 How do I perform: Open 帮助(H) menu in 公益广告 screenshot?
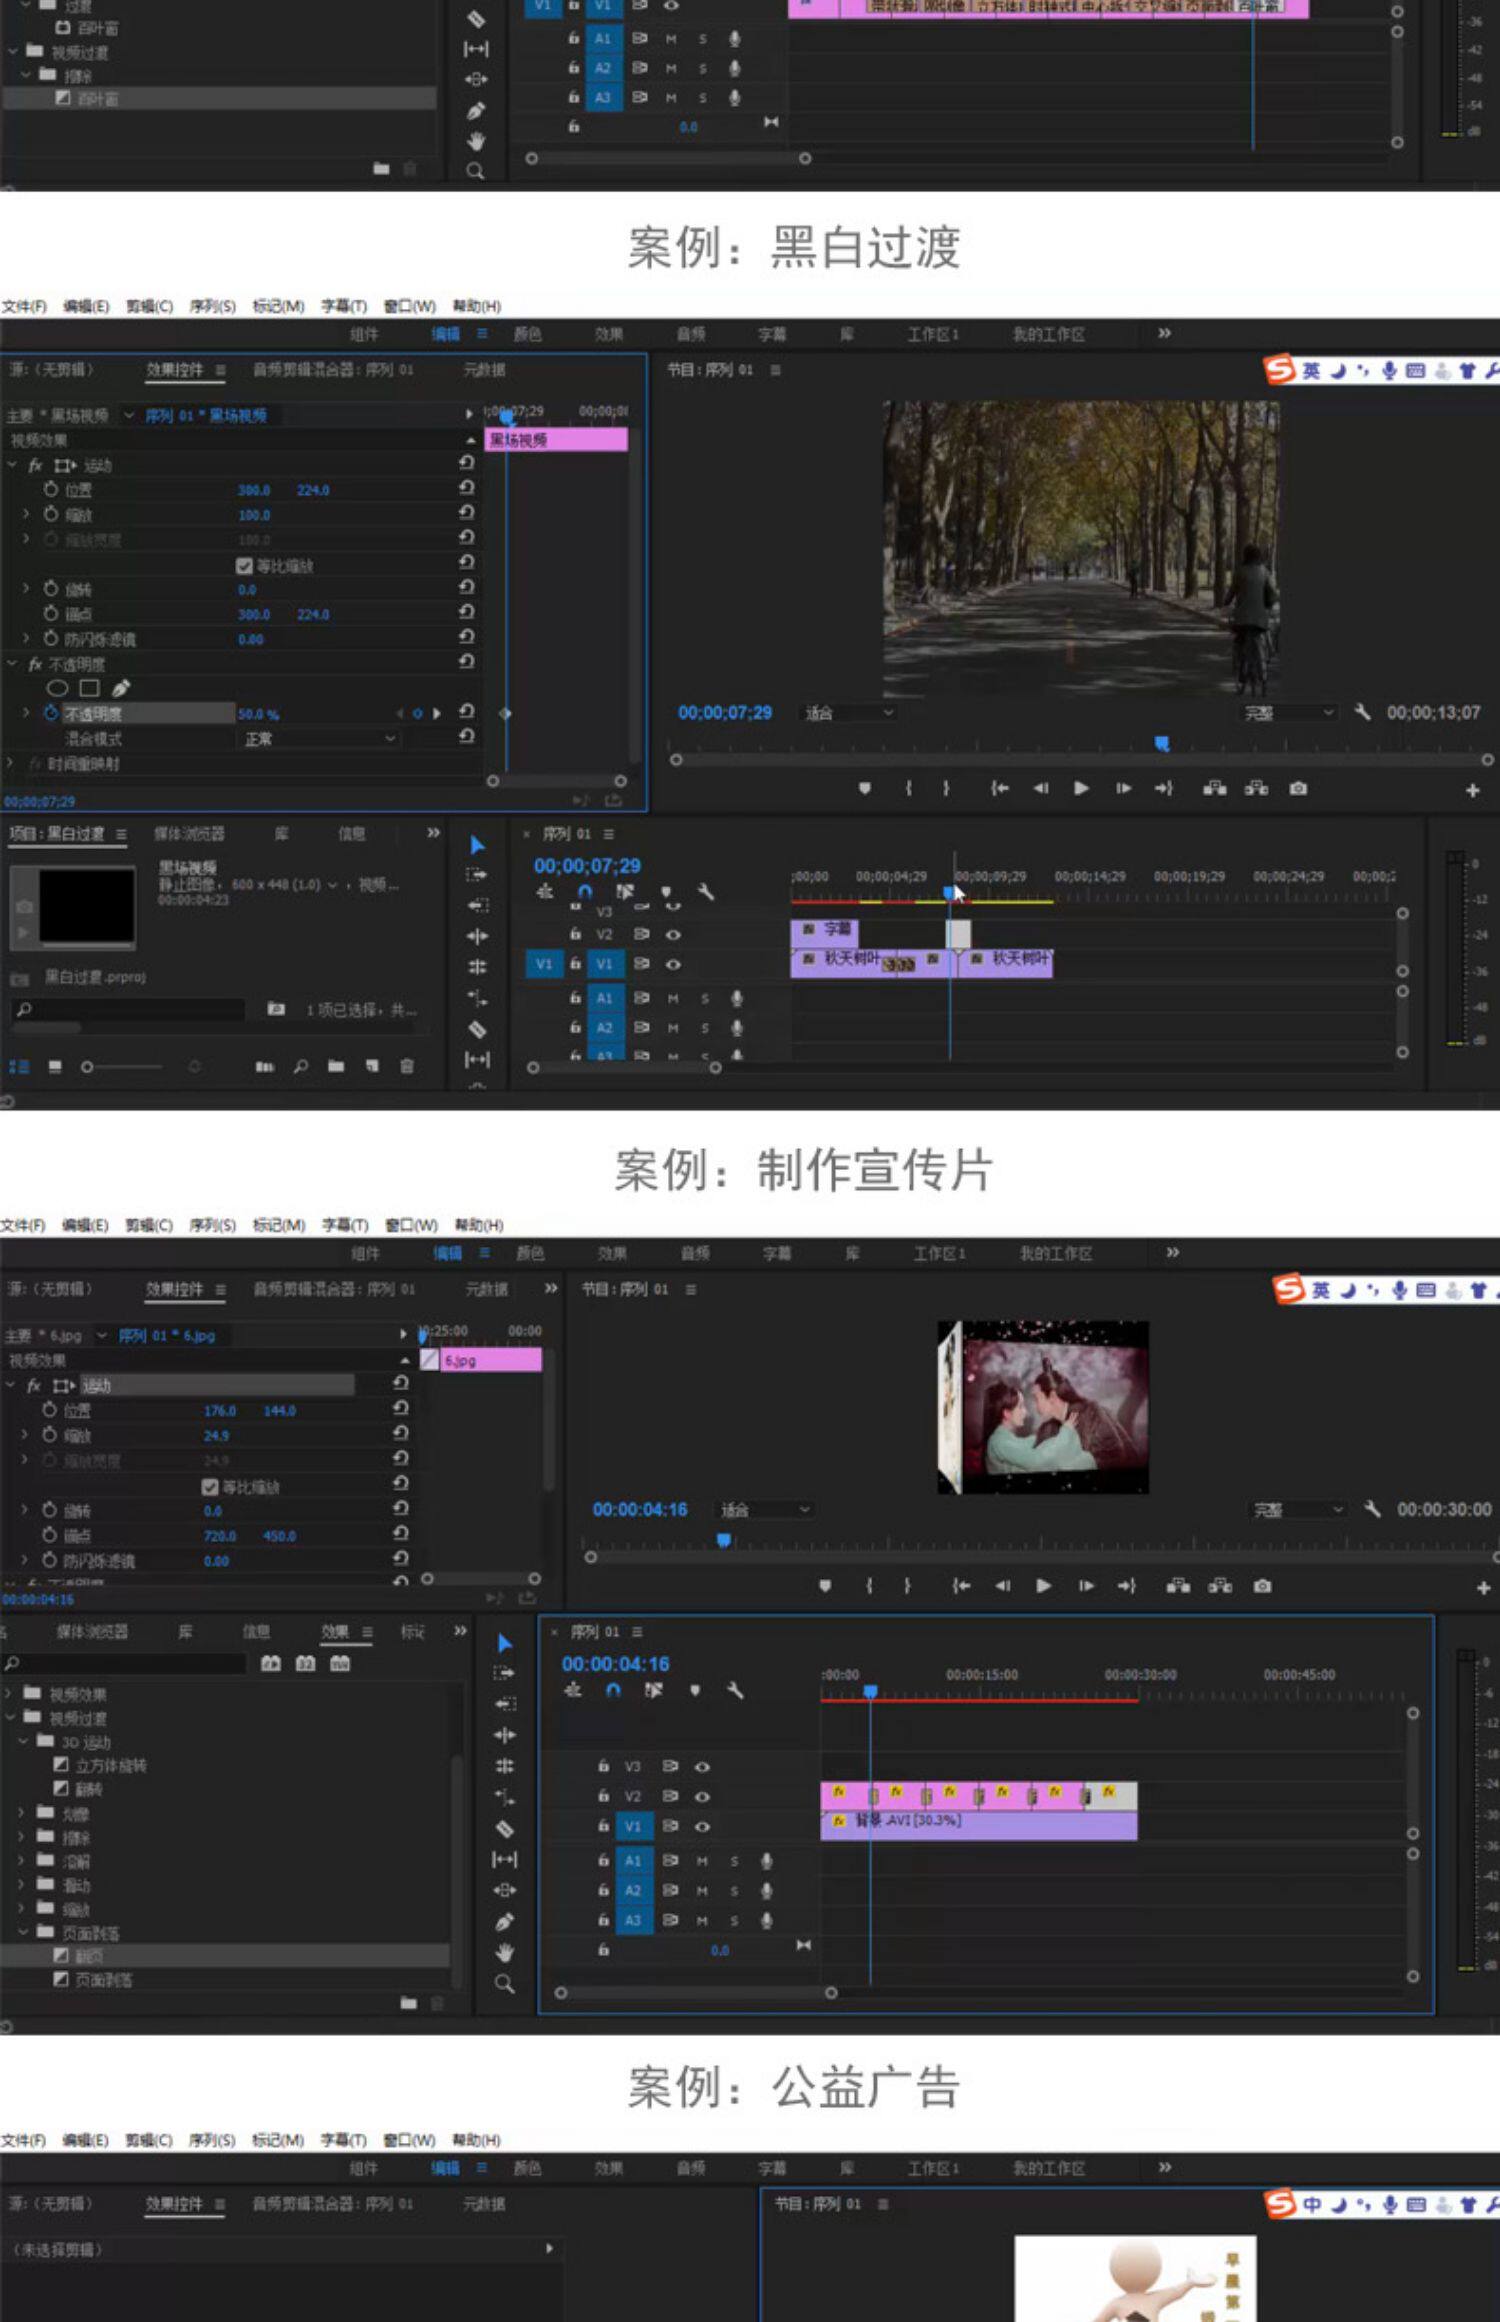coord(476,2140)
